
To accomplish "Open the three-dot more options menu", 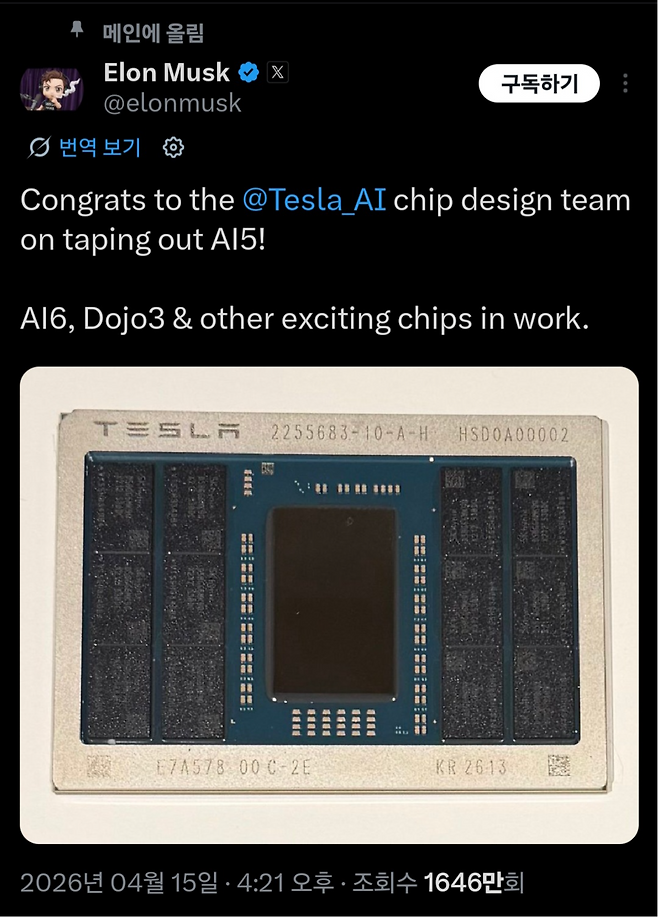I will [x=627, y=84].
